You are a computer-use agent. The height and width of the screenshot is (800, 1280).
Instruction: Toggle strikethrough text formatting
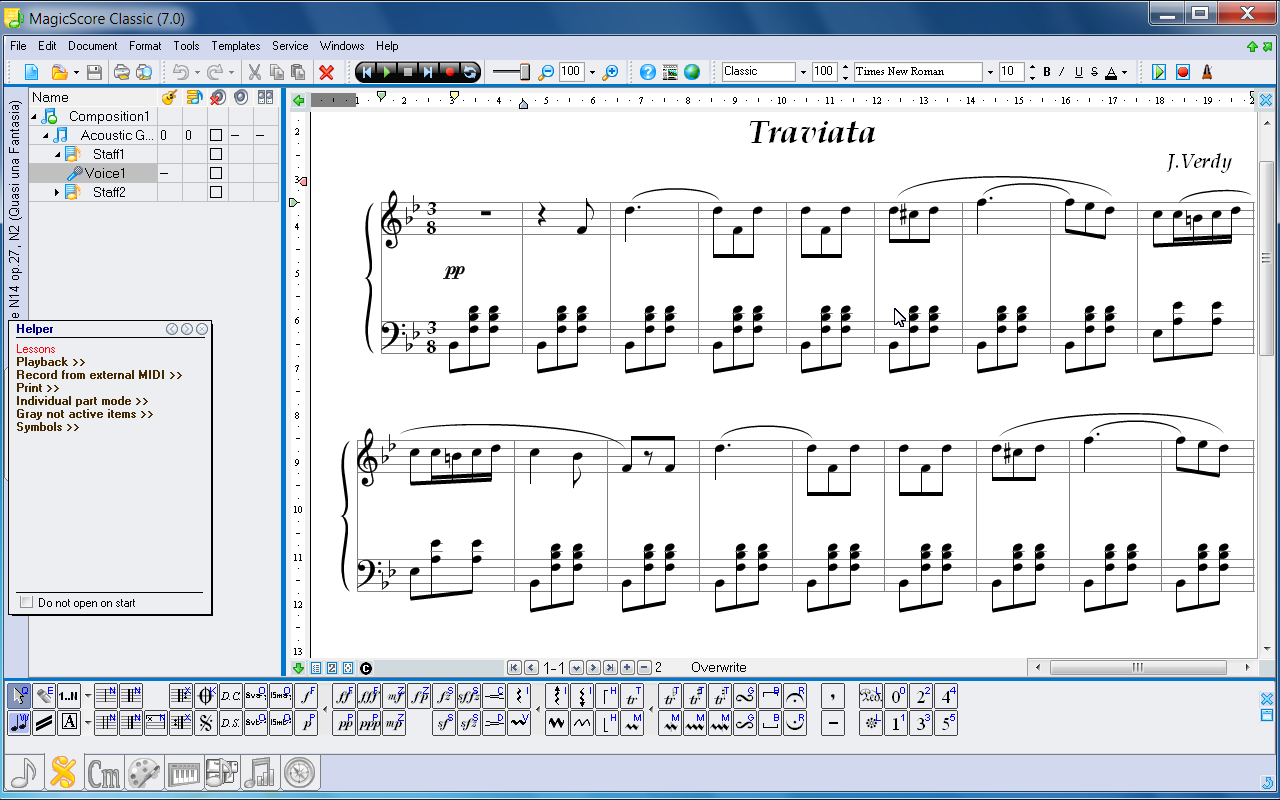tap(1094, 72)
